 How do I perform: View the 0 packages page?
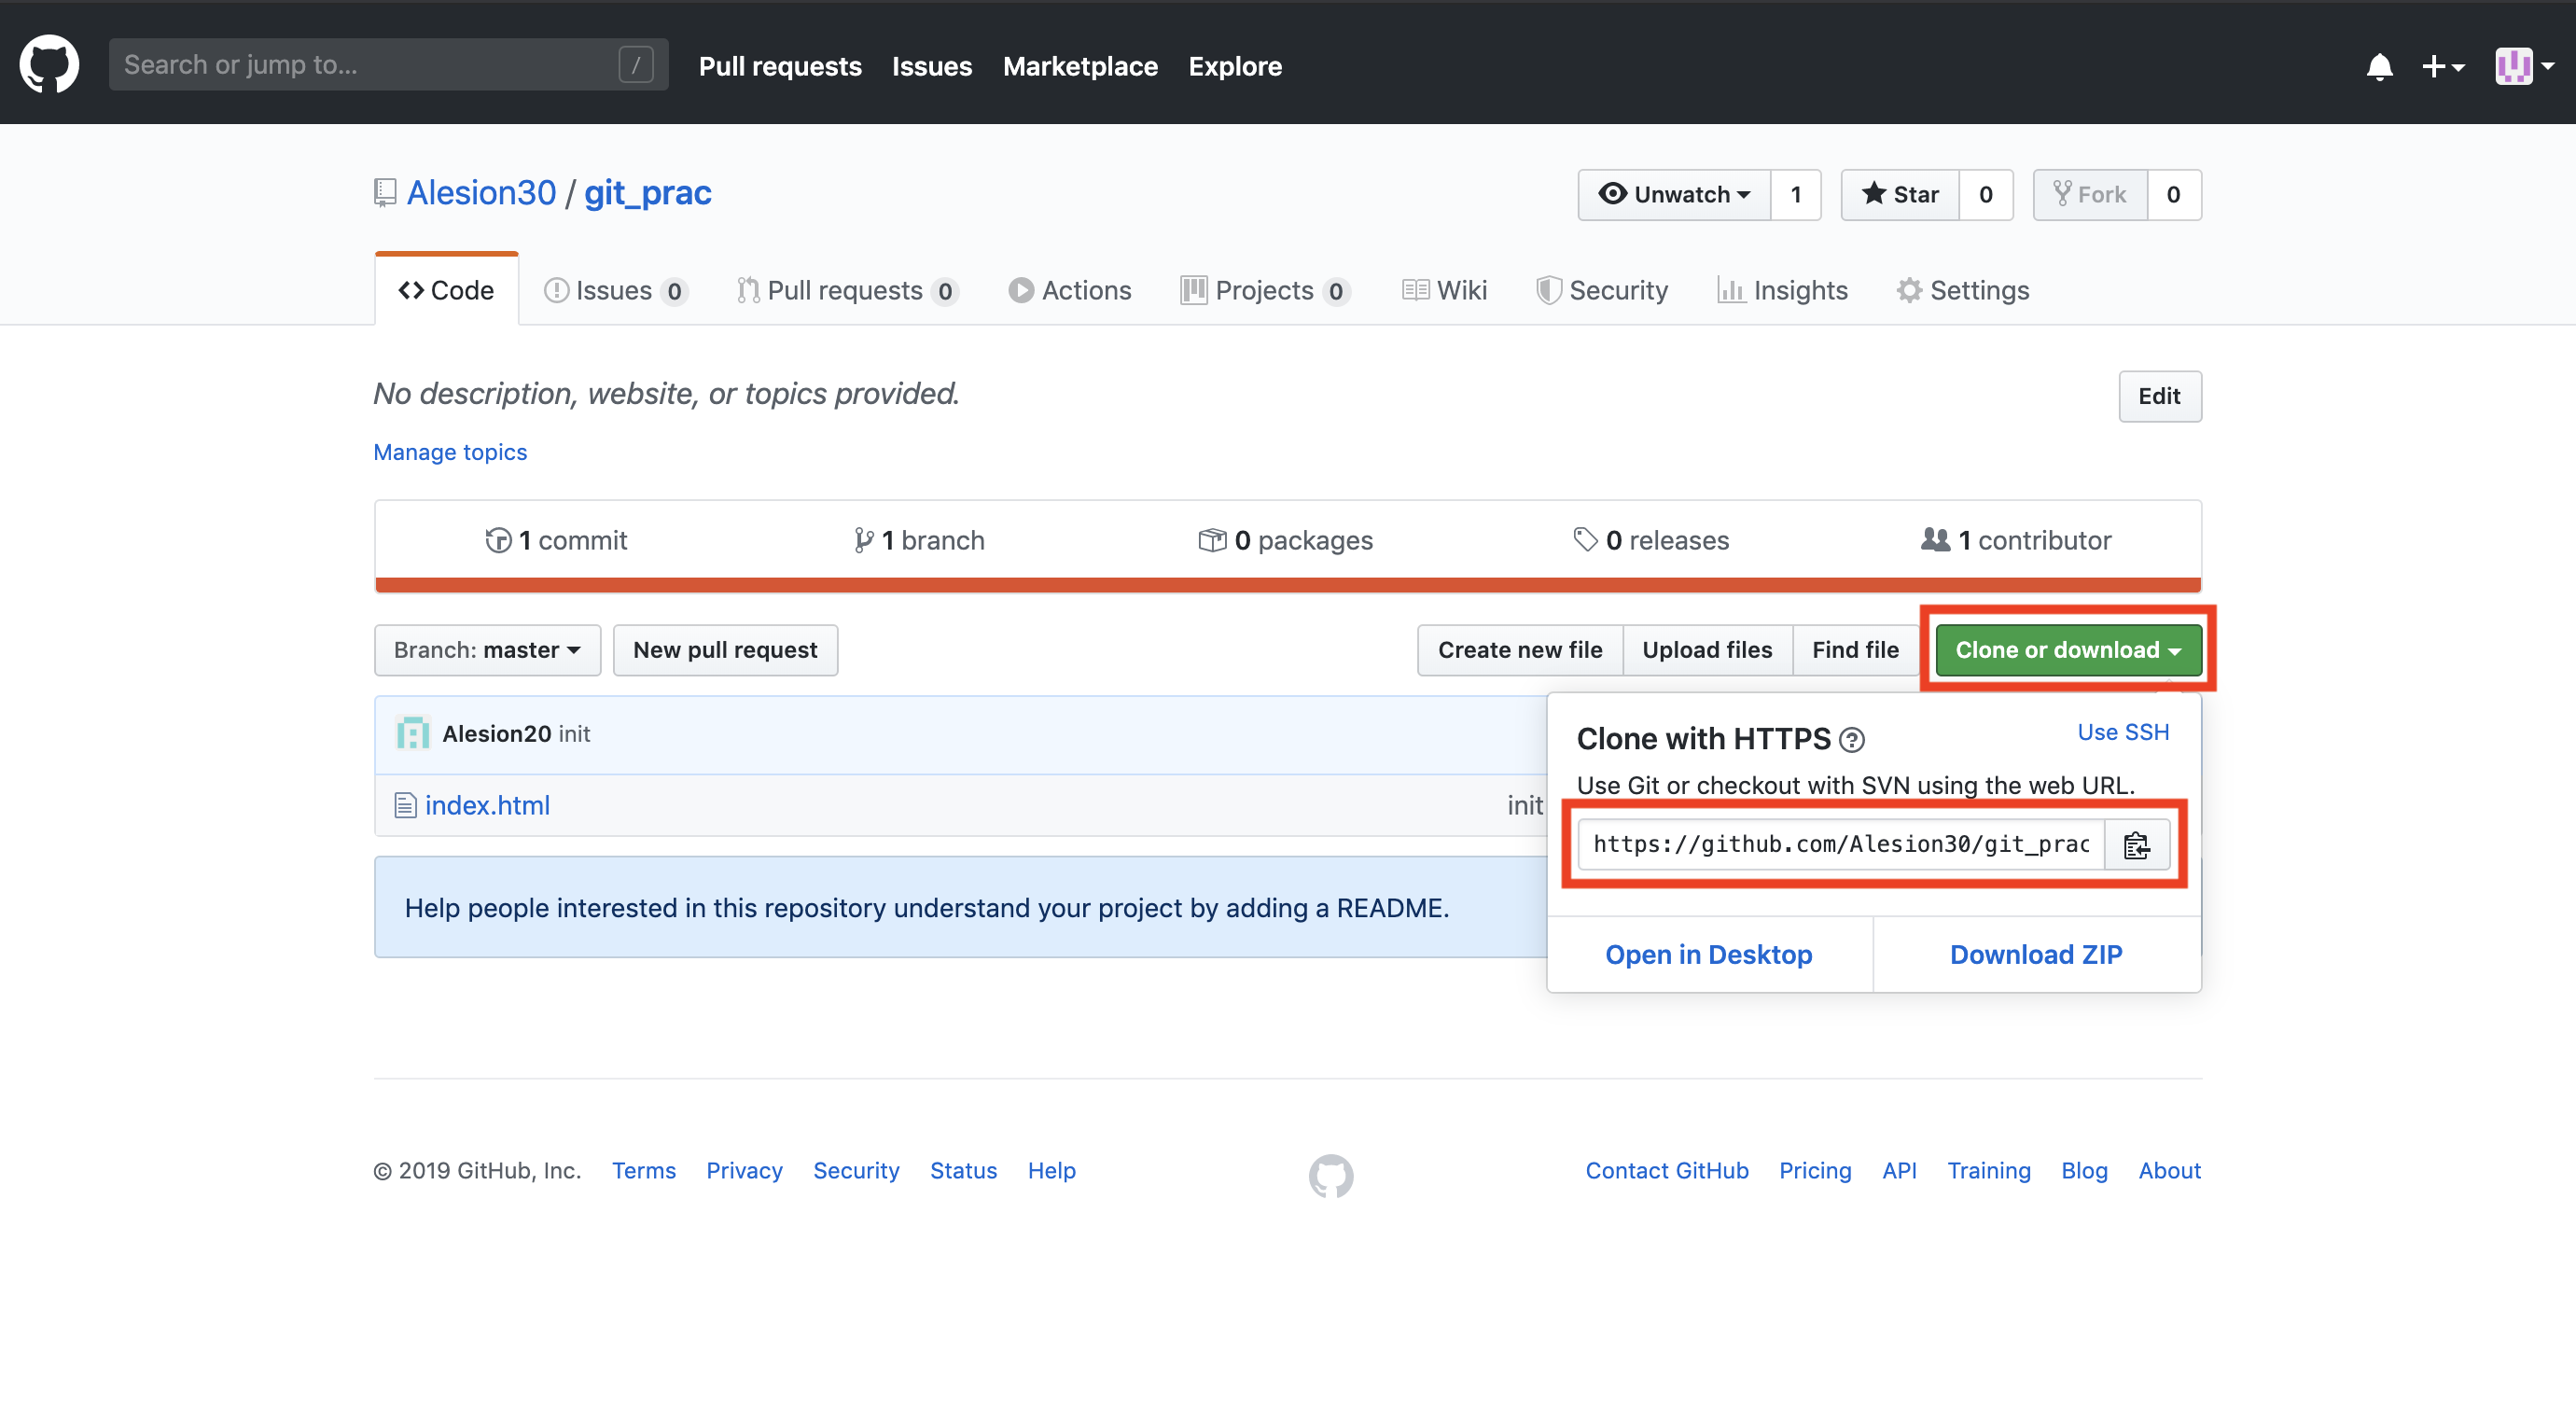coord(1286,540)
